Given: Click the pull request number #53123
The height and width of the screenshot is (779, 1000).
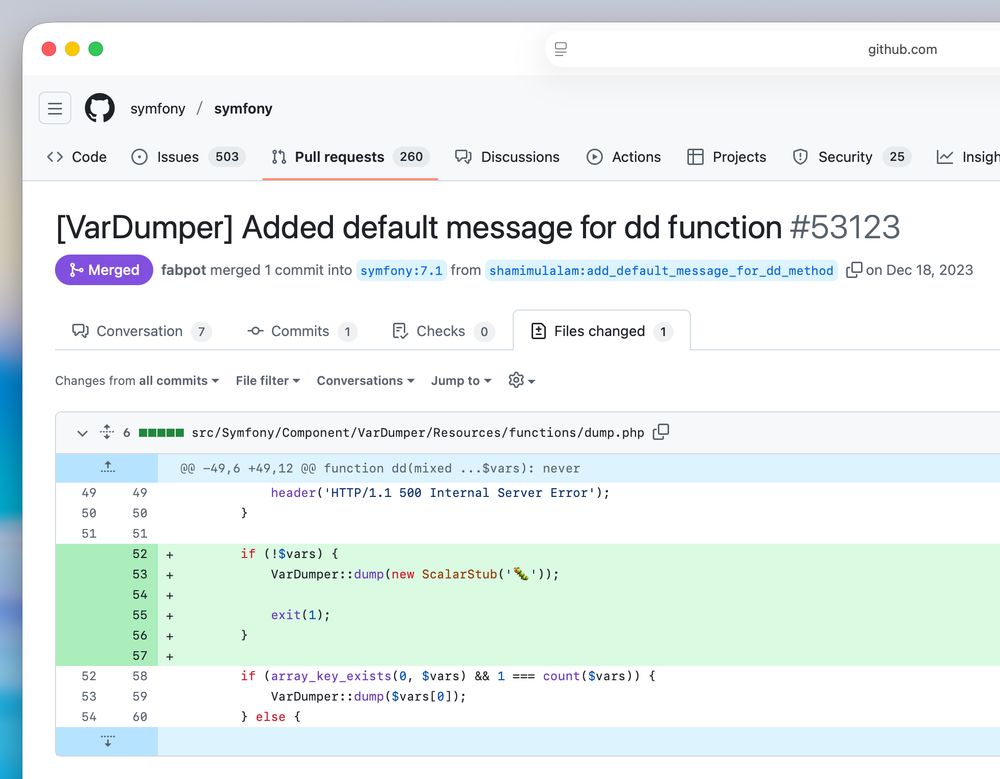Looking at the screenshot, I should pyautogui.click(x=845, y=227).
